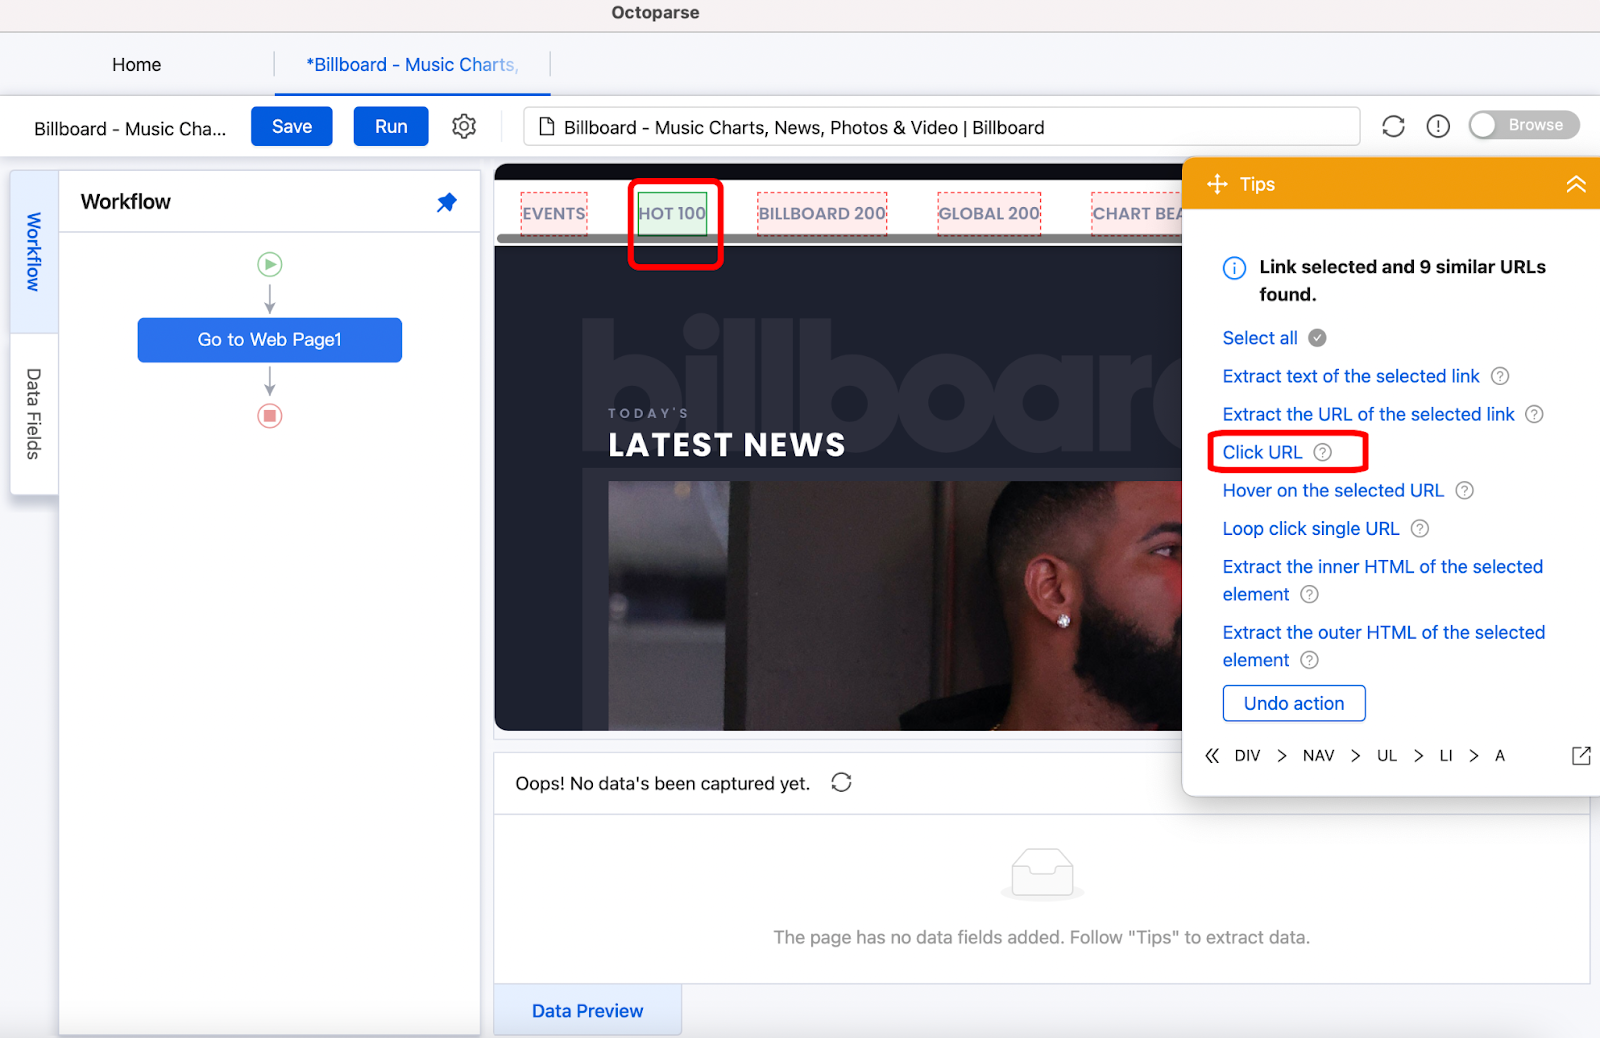This screenshot has width=1600, height=1038.
Task: Click the green workflow start node
Action: [x=270, y=264]
